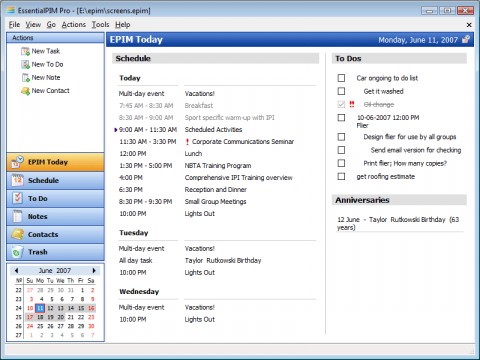Open the 'Corporate Communications Seminar' event
The width and height of the screenshot is (480, 360).
(243, 142)
